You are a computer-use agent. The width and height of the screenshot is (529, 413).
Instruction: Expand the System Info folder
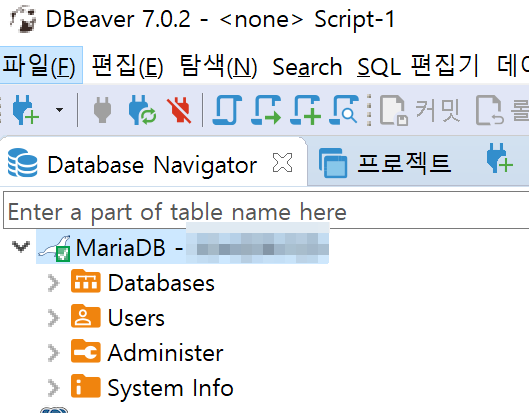coord(53,388)
